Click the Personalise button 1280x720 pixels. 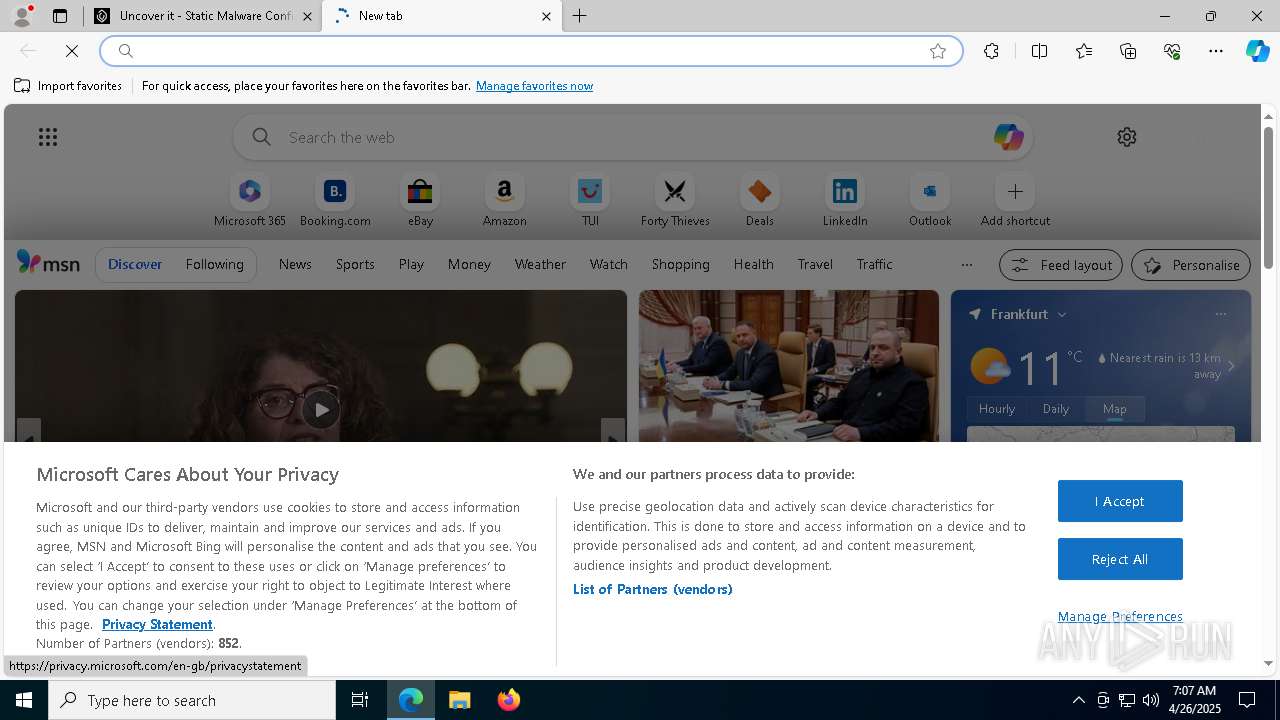tap(1191, 265)
